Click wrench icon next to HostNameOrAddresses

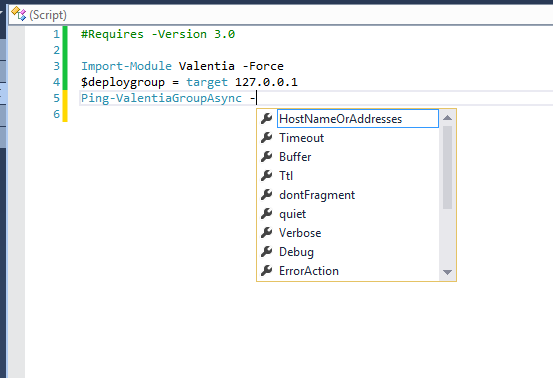tap(267, 119)
